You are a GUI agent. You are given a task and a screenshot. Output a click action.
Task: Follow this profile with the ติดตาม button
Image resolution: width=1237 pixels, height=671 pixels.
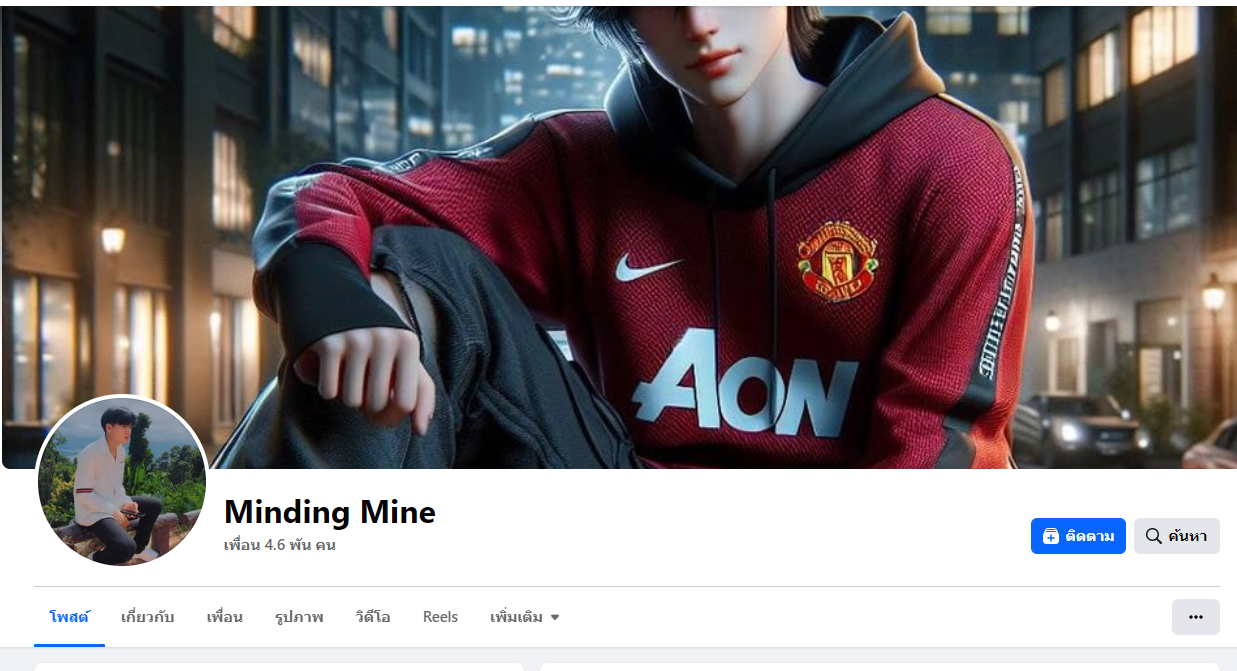(1078, 536)
